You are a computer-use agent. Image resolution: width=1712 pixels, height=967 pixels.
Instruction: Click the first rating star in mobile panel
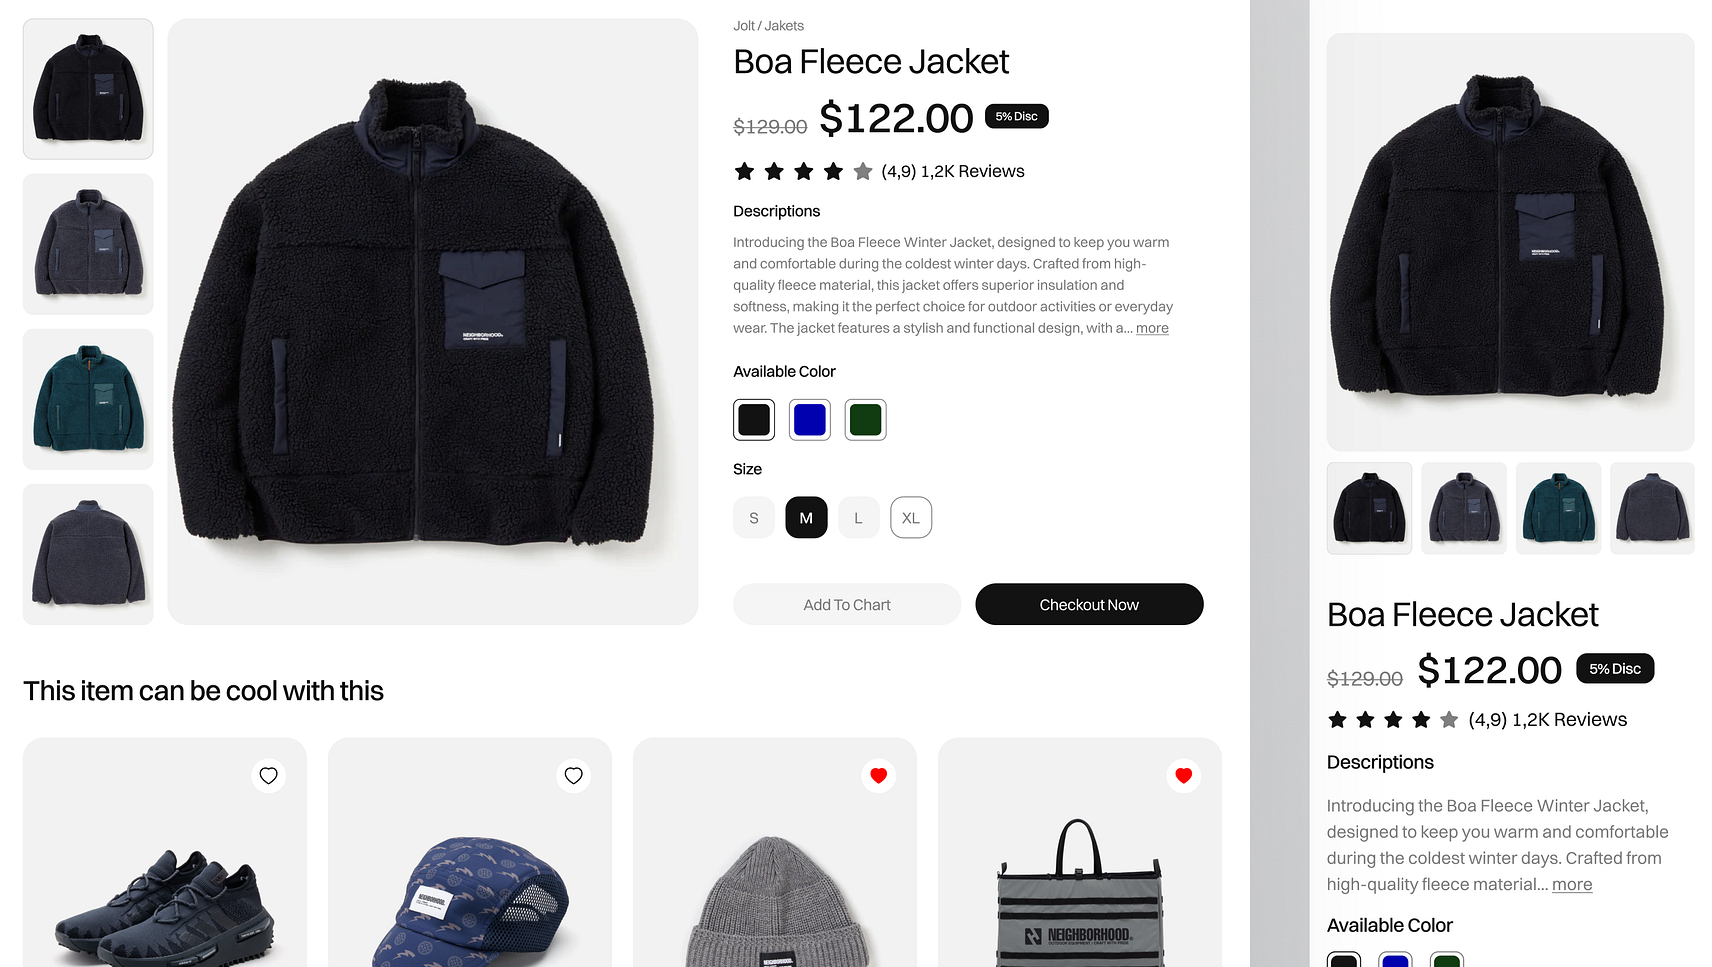1337,720
